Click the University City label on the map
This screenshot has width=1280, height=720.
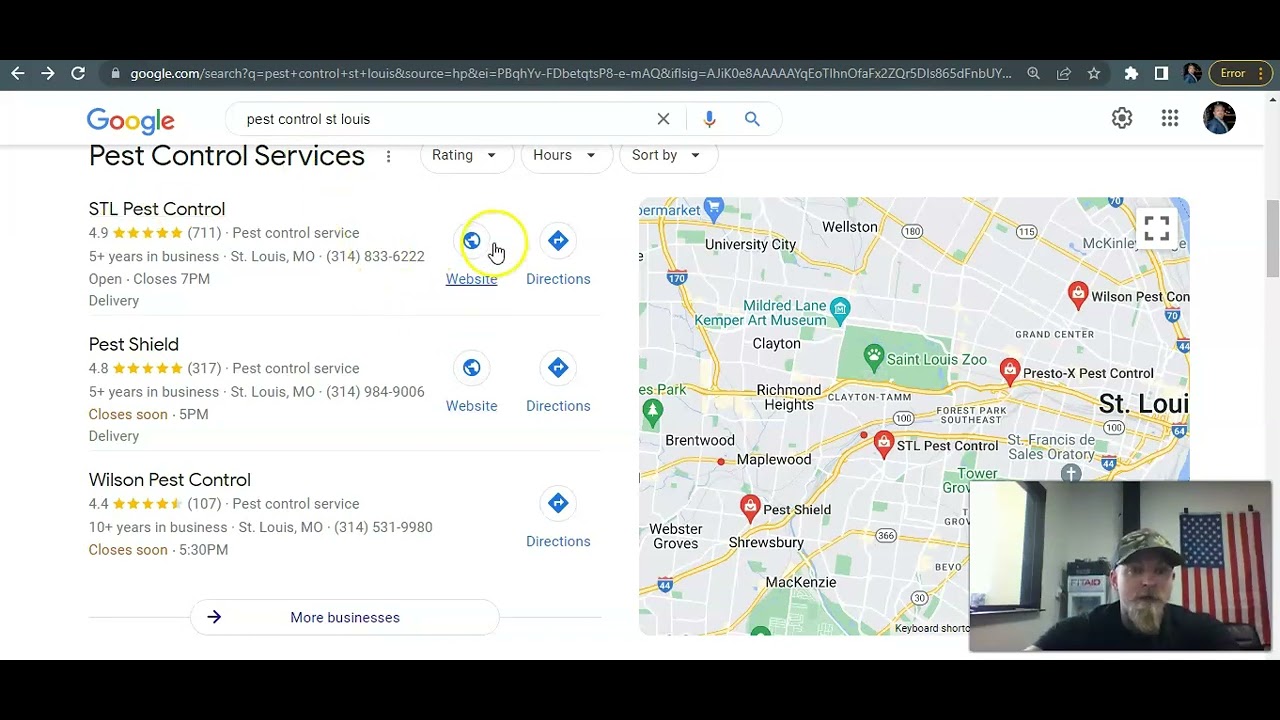point(750,244)
